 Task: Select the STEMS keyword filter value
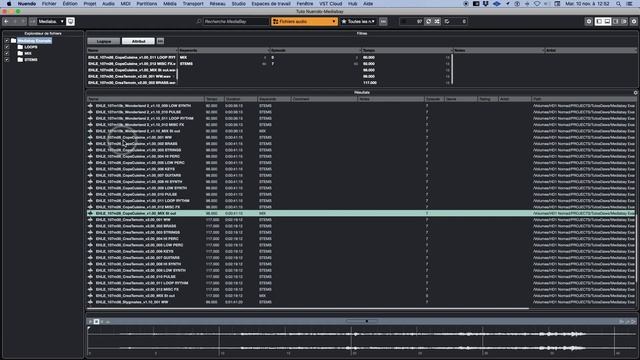click(186, 64)
